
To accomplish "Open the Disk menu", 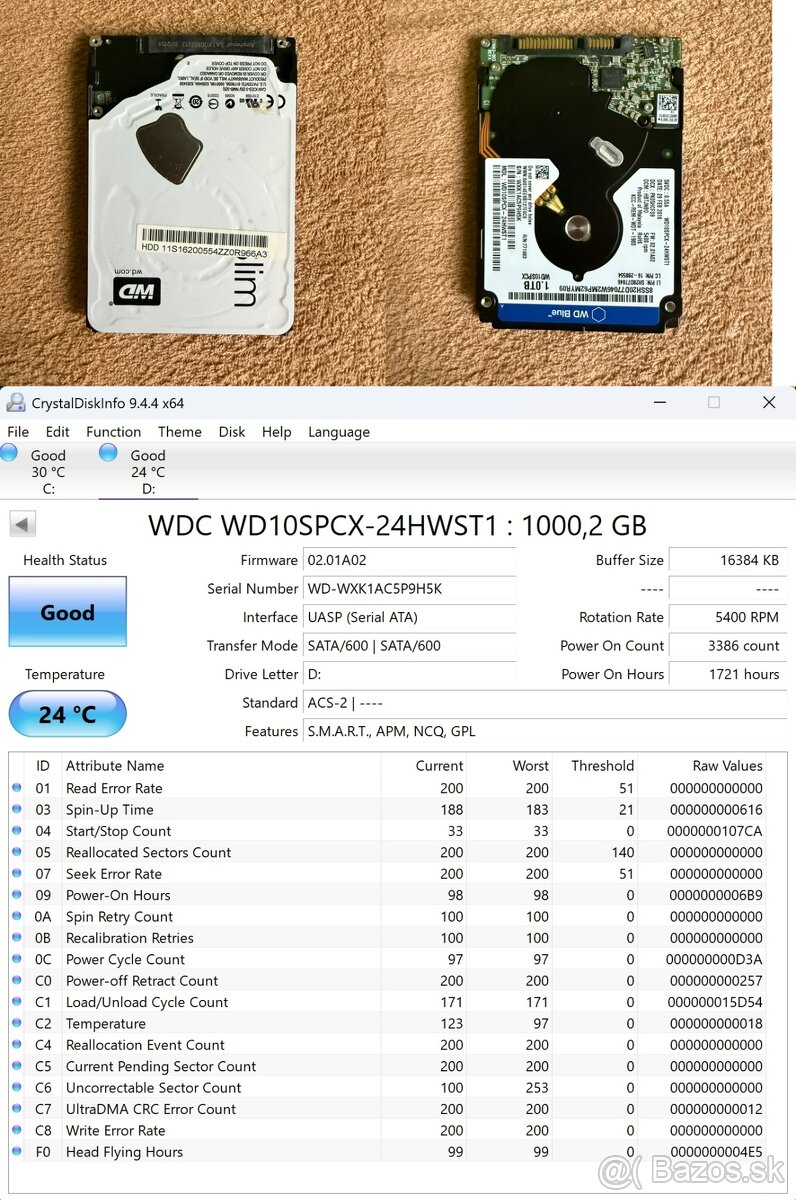I will pyautogui.click(x=232, y=432).
